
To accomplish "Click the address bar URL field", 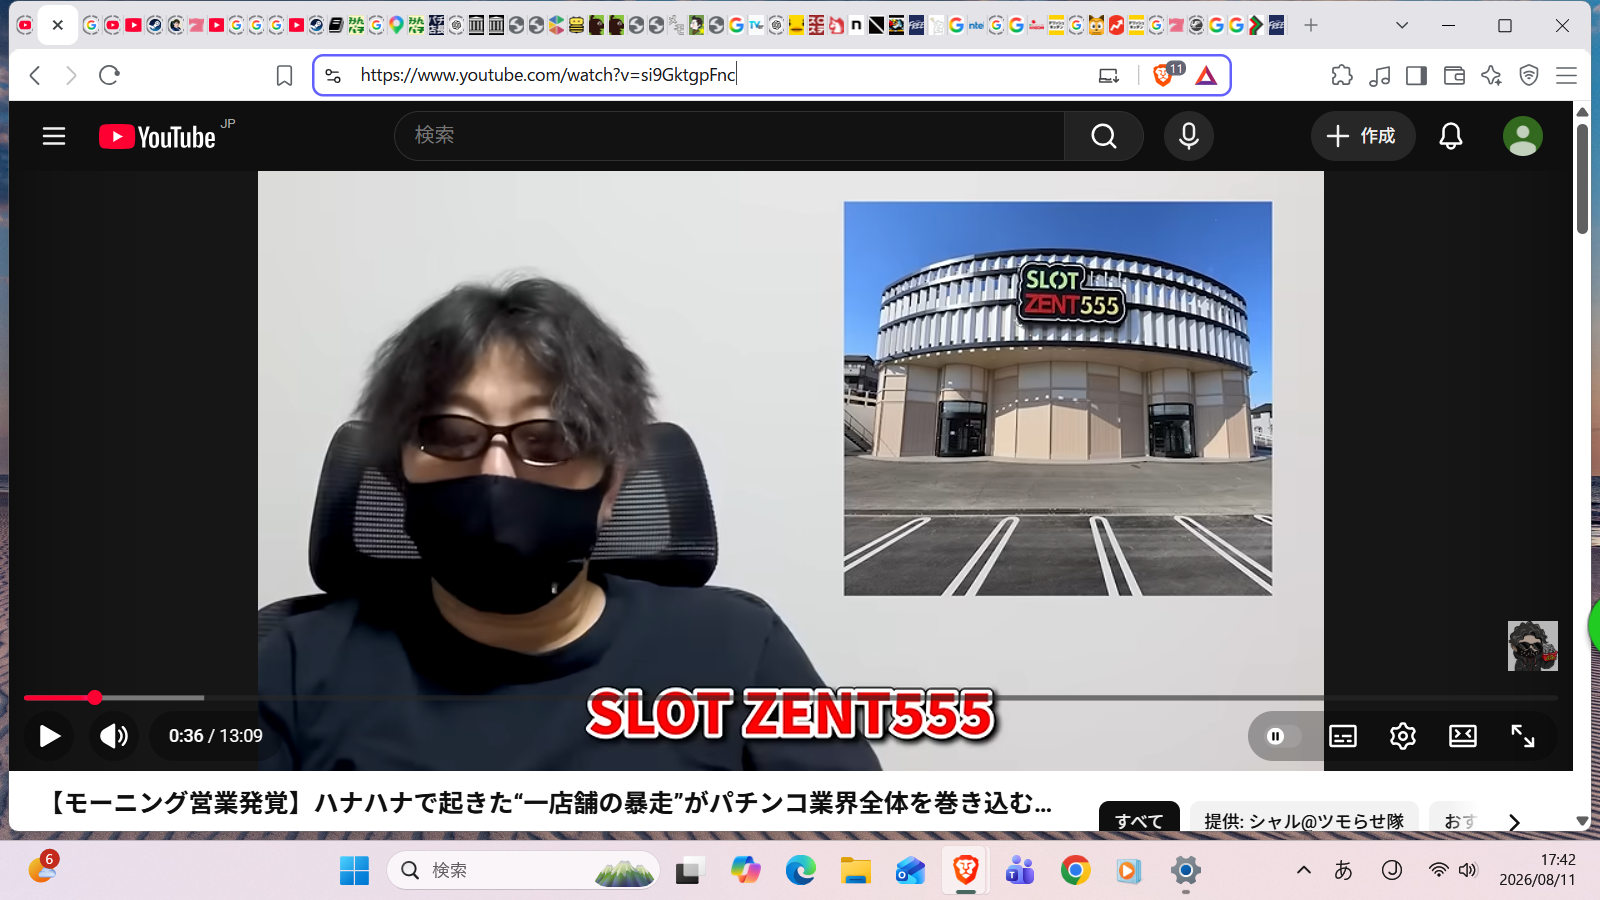I will tap(720, 75).
